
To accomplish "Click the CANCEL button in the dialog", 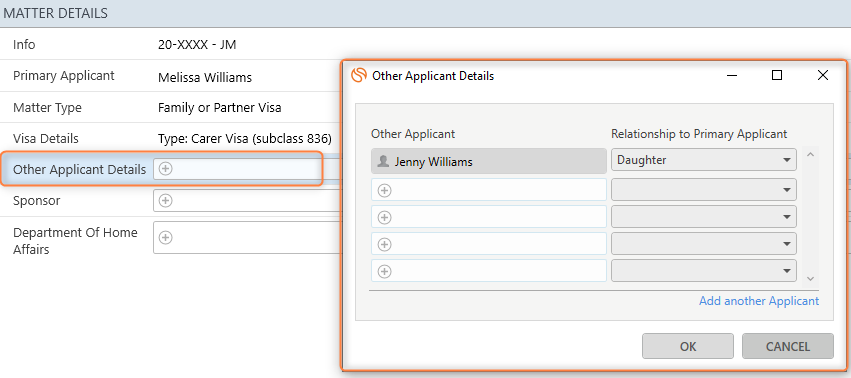I will click(788, 346).
